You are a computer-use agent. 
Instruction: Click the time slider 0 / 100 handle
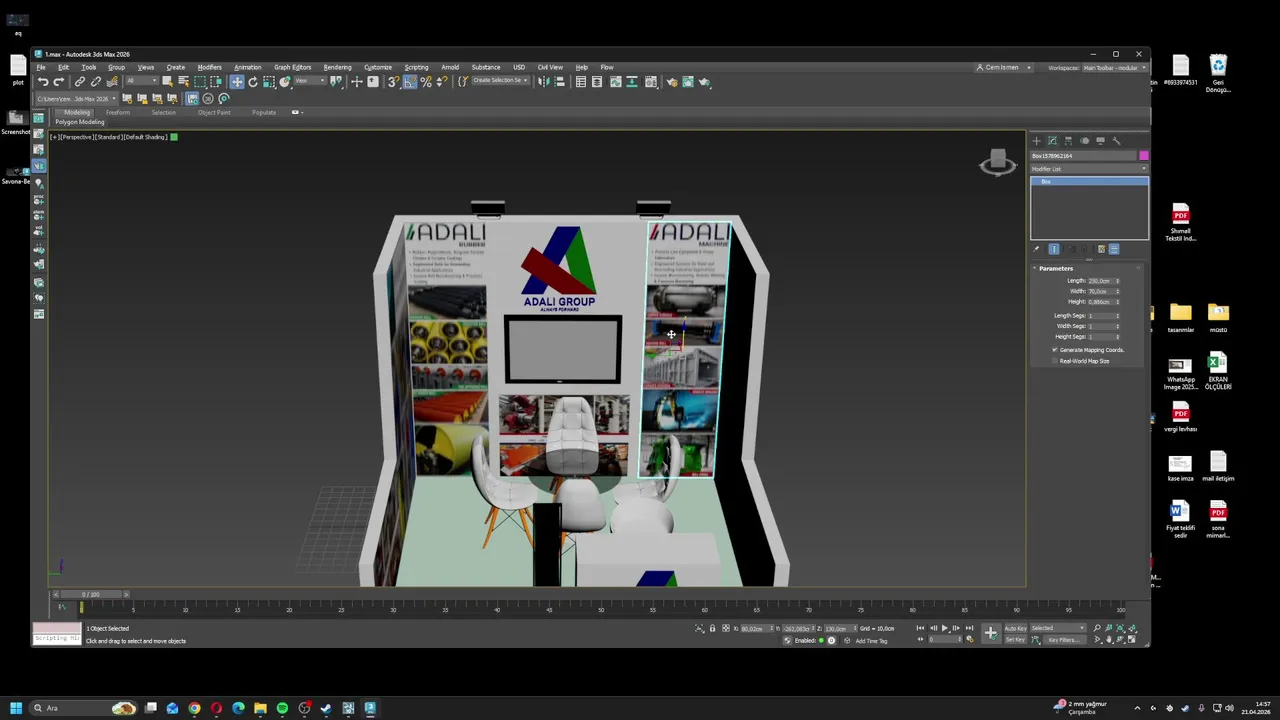click(91, 594)
